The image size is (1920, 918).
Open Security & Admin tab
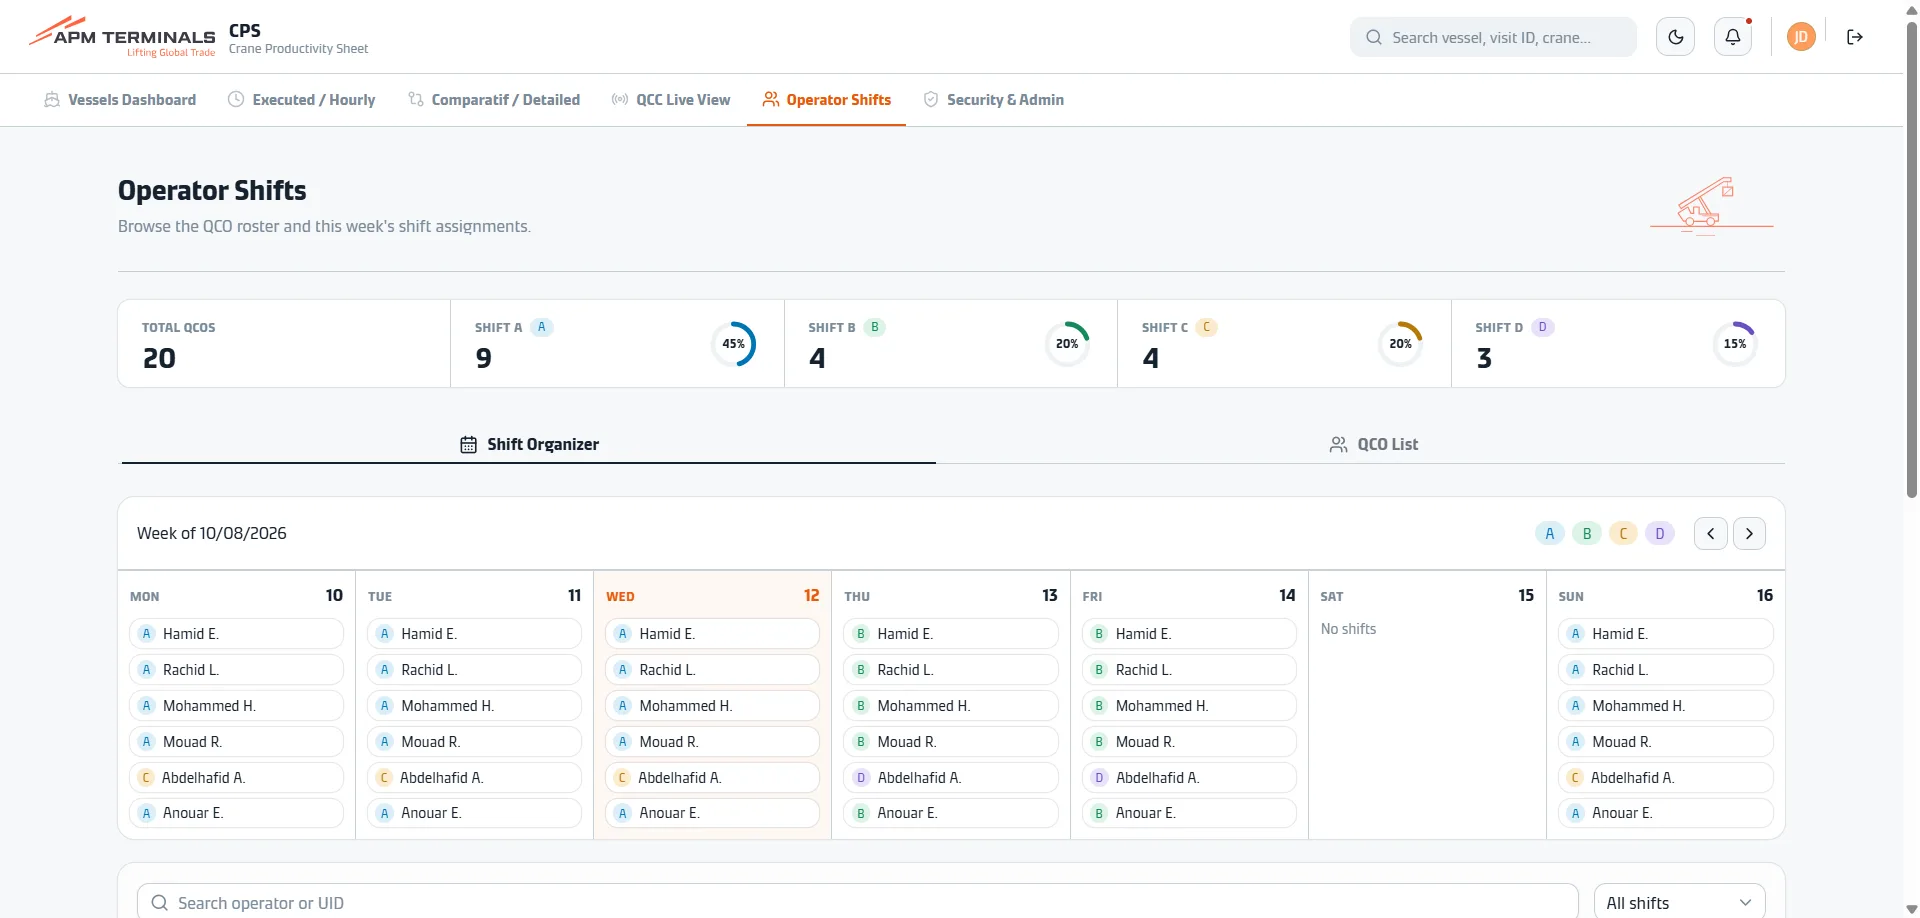(994, 100)
